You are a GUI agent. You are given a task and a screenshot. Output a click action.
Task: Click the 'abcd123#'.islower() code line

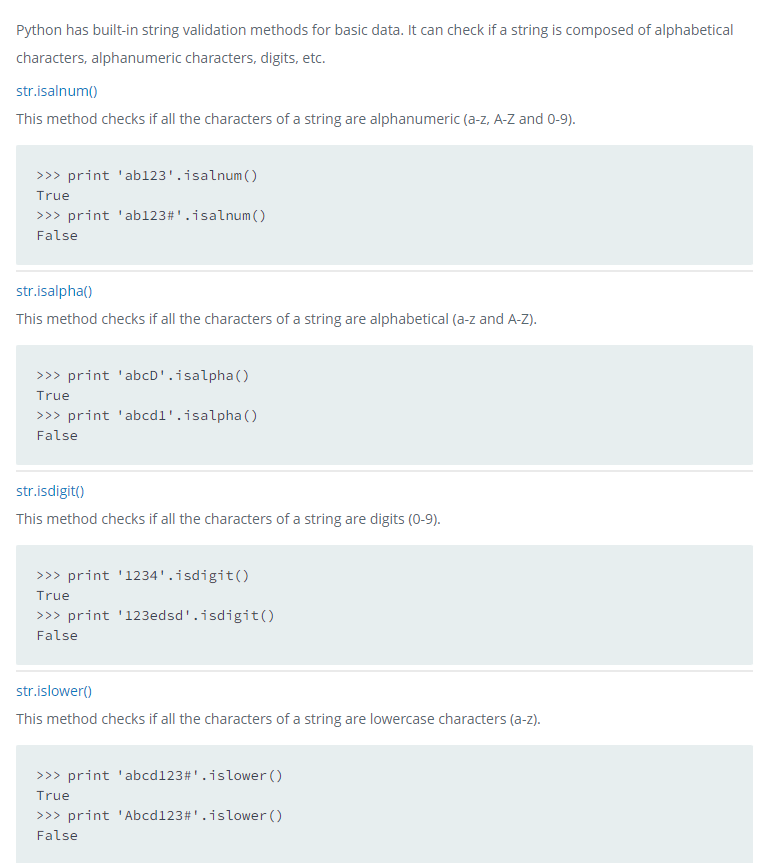click(x=160, y=775)
